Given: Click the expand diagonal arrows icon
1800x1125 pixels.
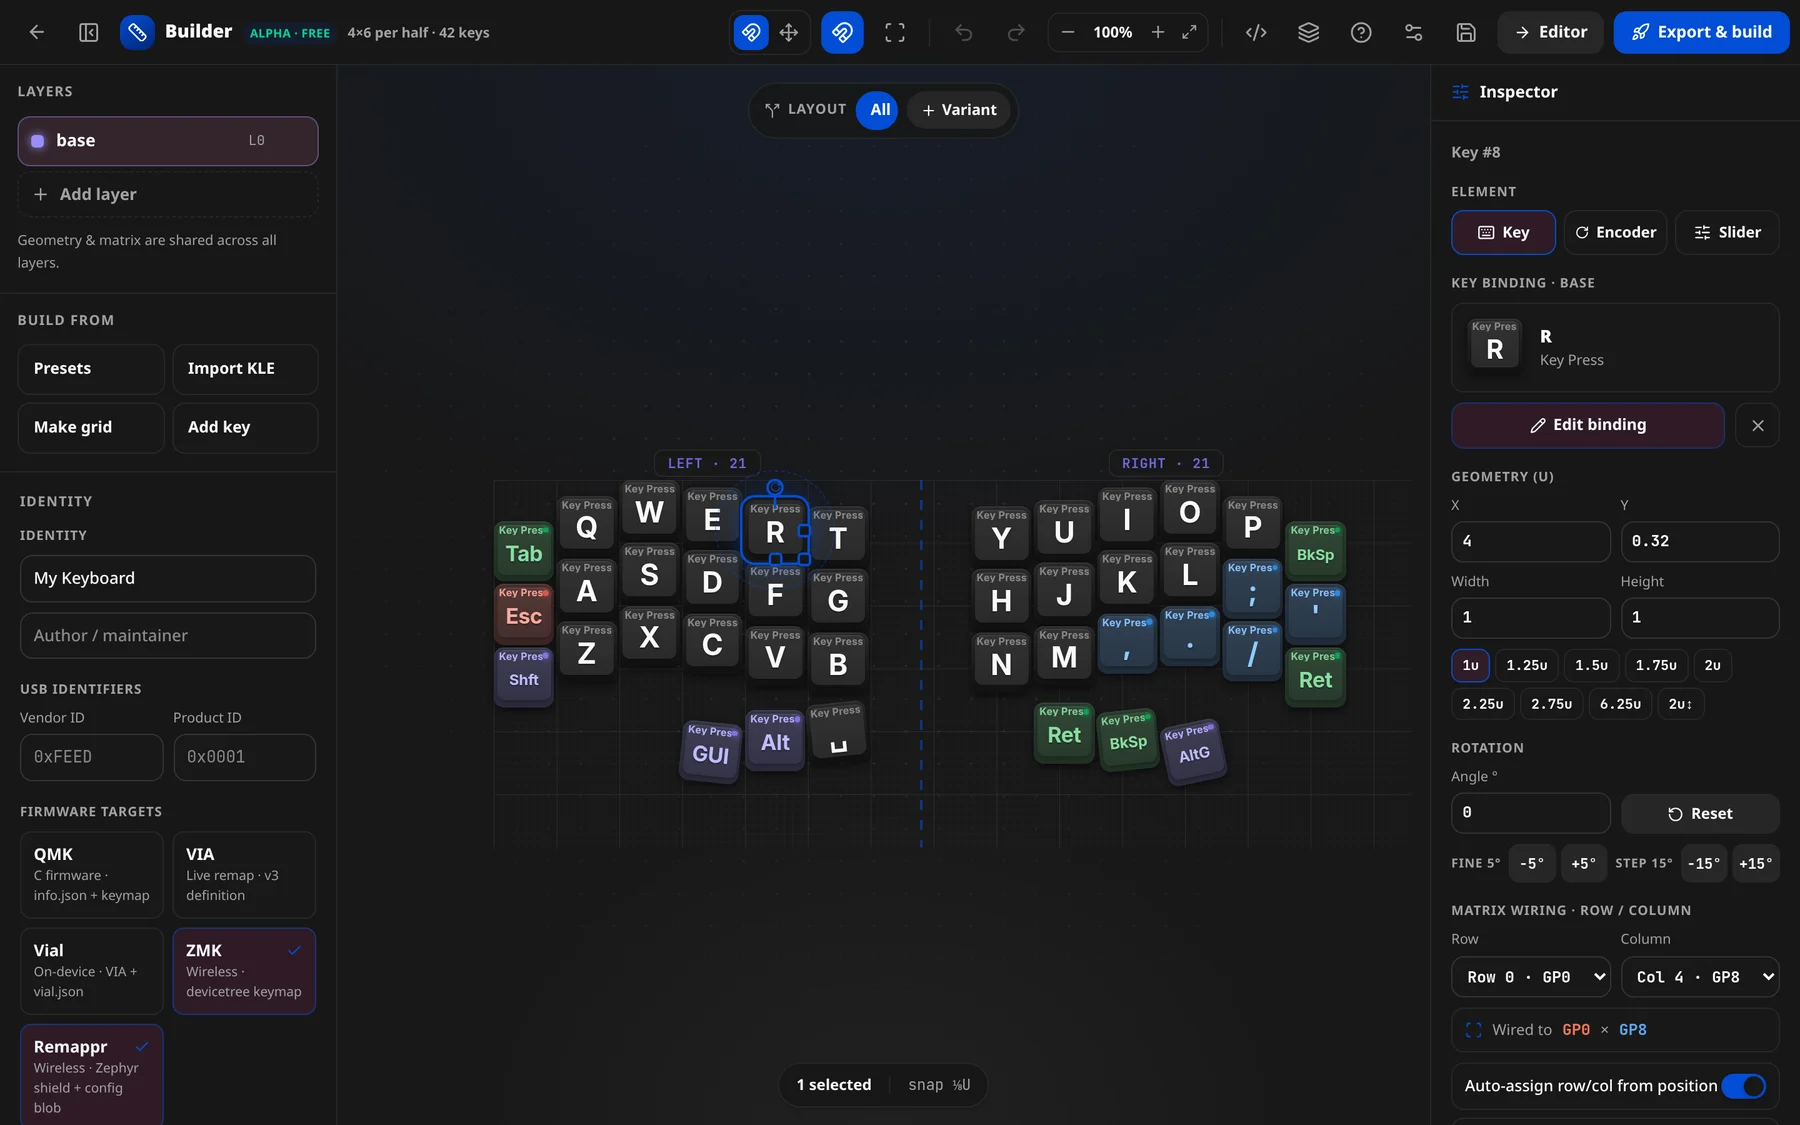Looking at the screenshot, I should click(x=1189, y=32).
